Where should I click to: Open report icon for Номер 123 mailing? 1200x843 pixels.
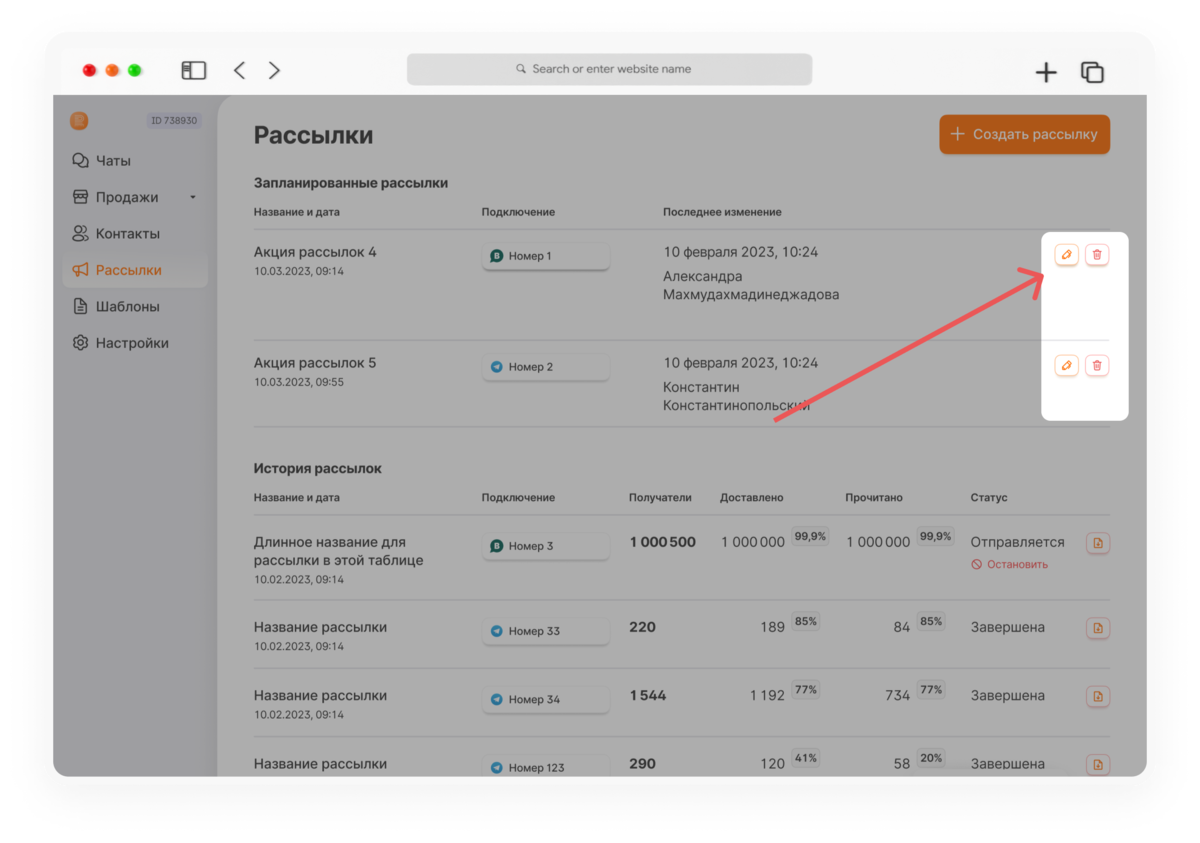pyautogui.click(x=1098, y=764)
